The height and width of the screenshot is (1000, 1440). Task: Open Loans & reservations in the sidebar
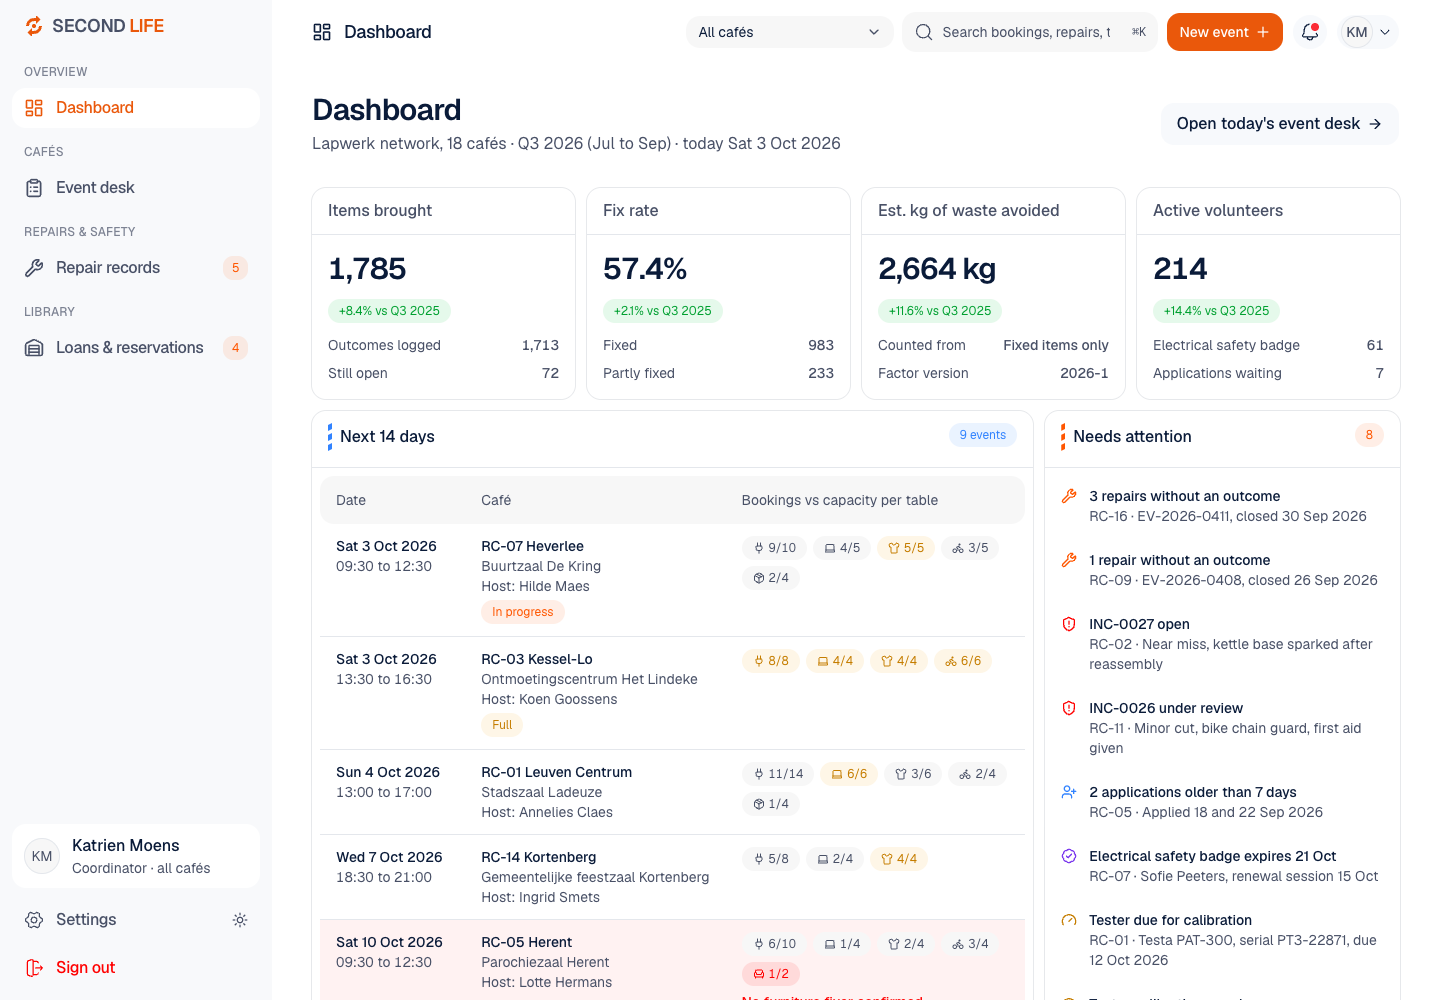coord(136,348)
